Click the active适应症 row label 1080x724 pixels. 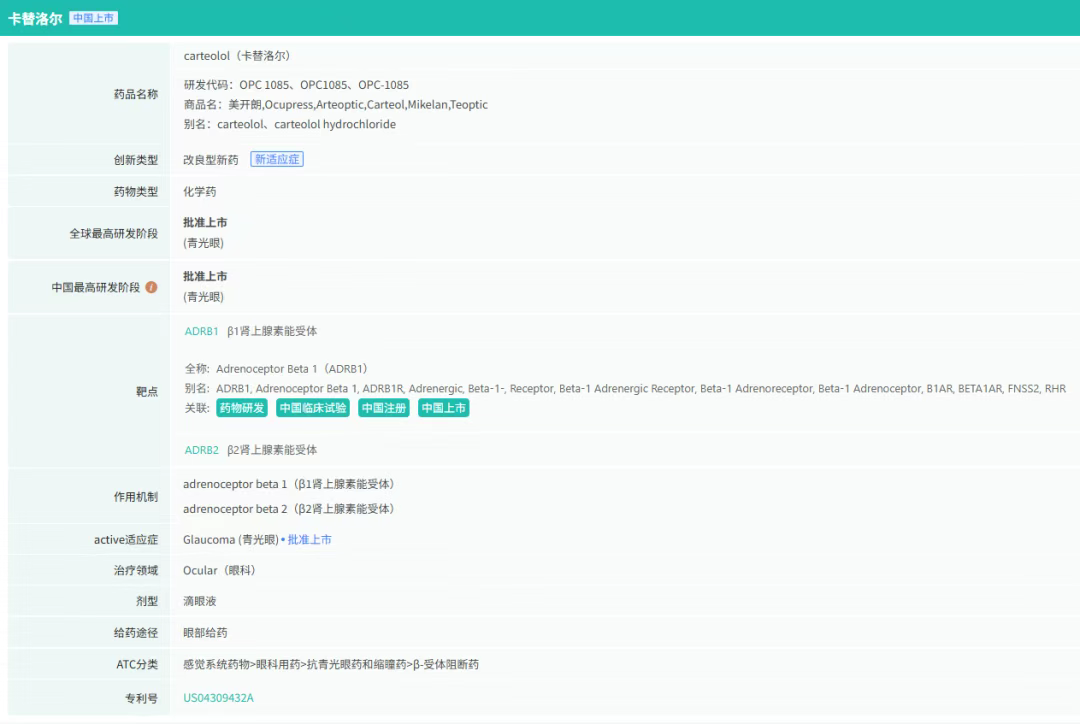pyautogui.click(x=126, y=539)
